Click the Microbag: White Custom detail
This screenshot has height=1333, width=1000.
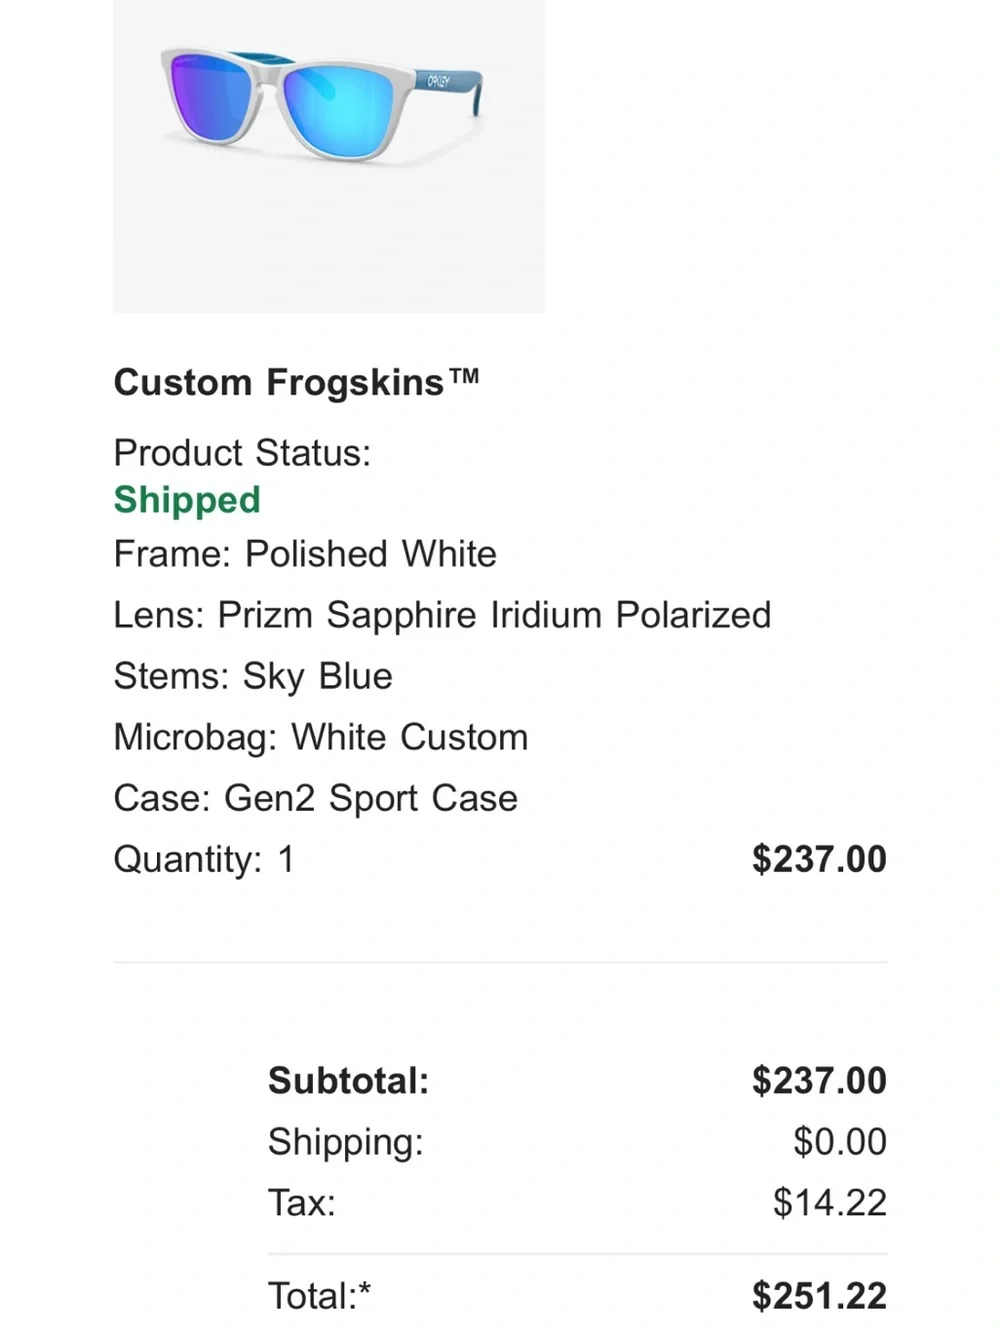[320, 737]
